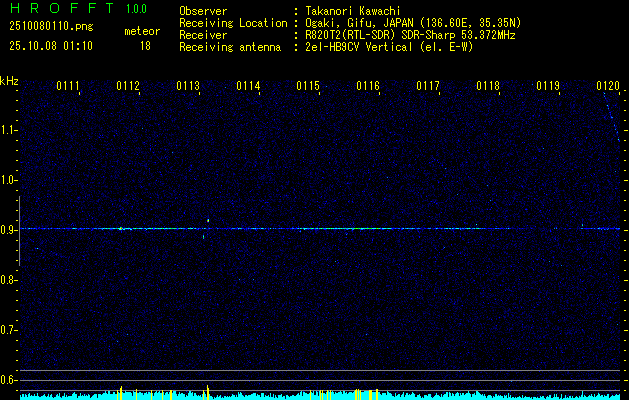This screenshot has width=629, height=400.
Task: Click the 0120 time marker
Action: [608, 86]
